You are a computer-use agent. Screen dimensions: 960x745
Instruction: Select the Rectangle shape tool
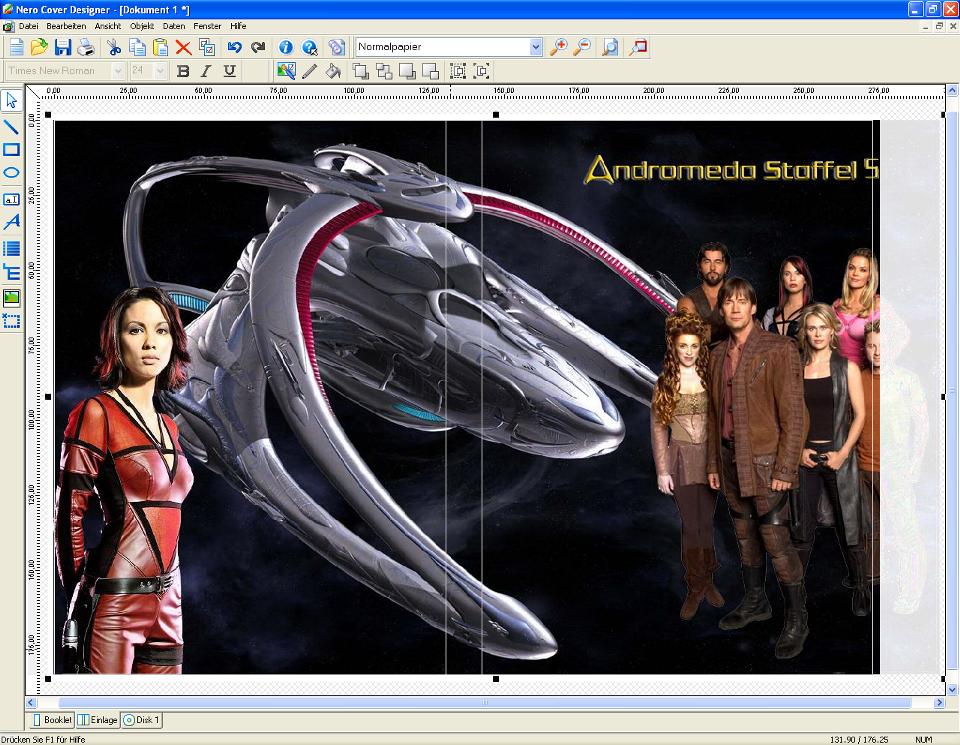click(x=11, y=150)
